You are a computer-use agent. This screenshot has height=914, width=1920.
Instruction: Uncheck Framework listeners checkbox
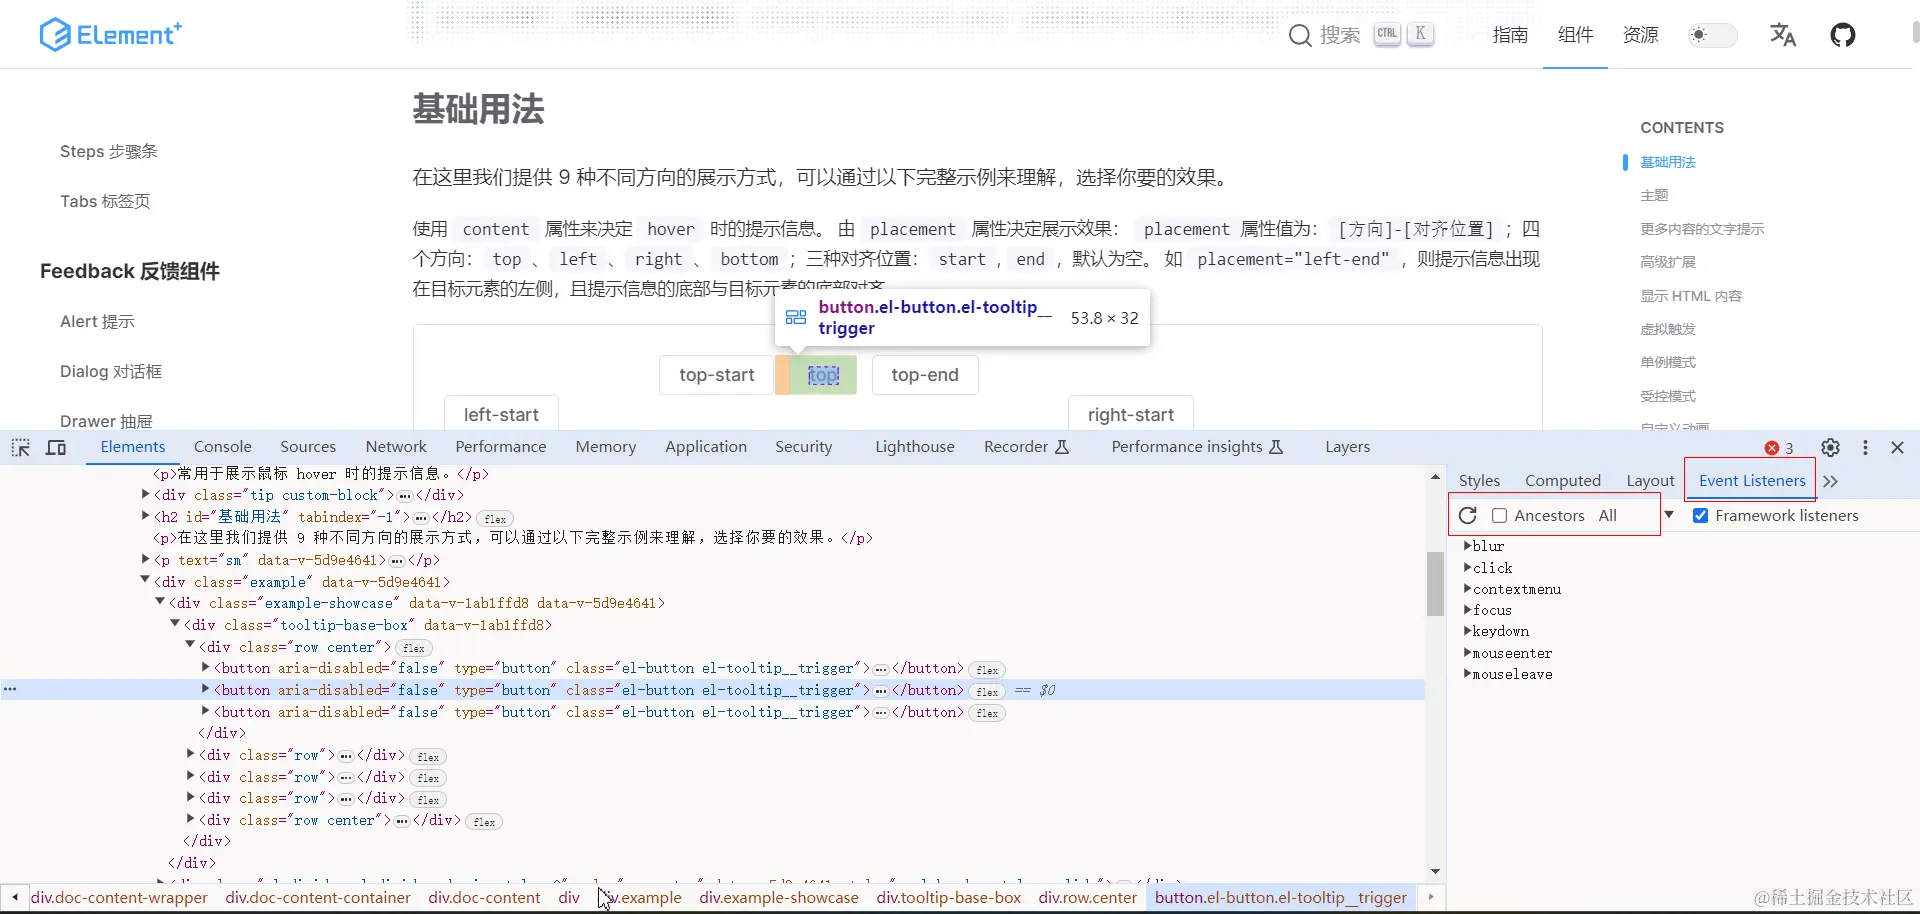coord(1700,515)
